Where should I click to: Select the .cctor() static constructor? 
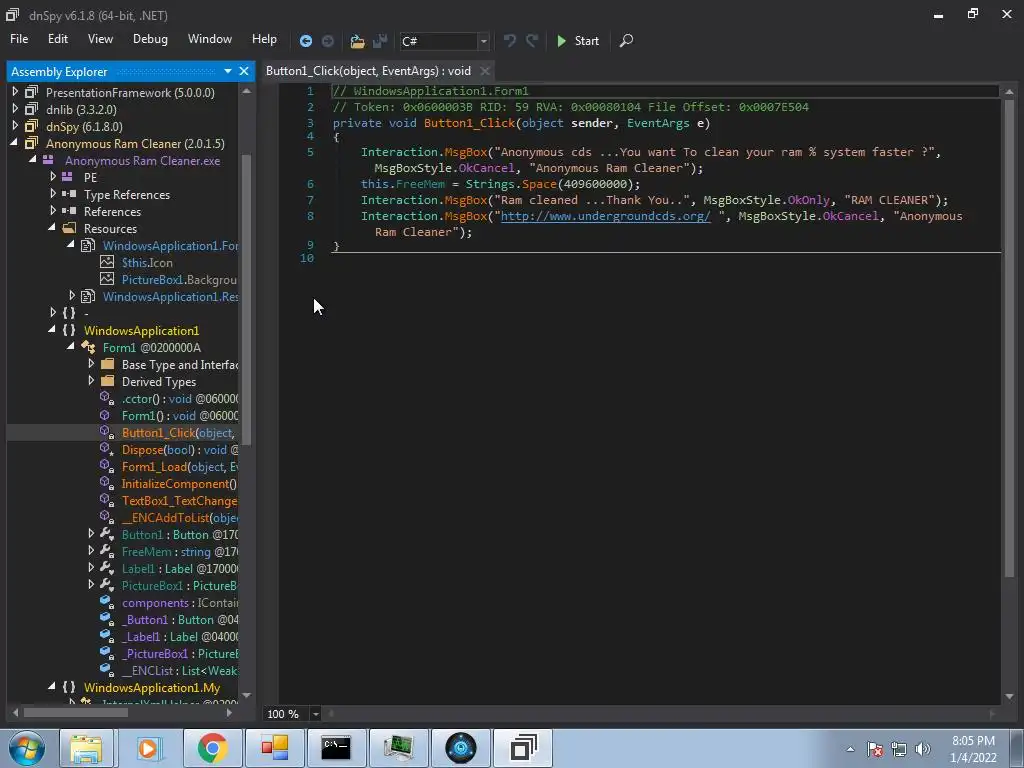click(x=180, y=399)
